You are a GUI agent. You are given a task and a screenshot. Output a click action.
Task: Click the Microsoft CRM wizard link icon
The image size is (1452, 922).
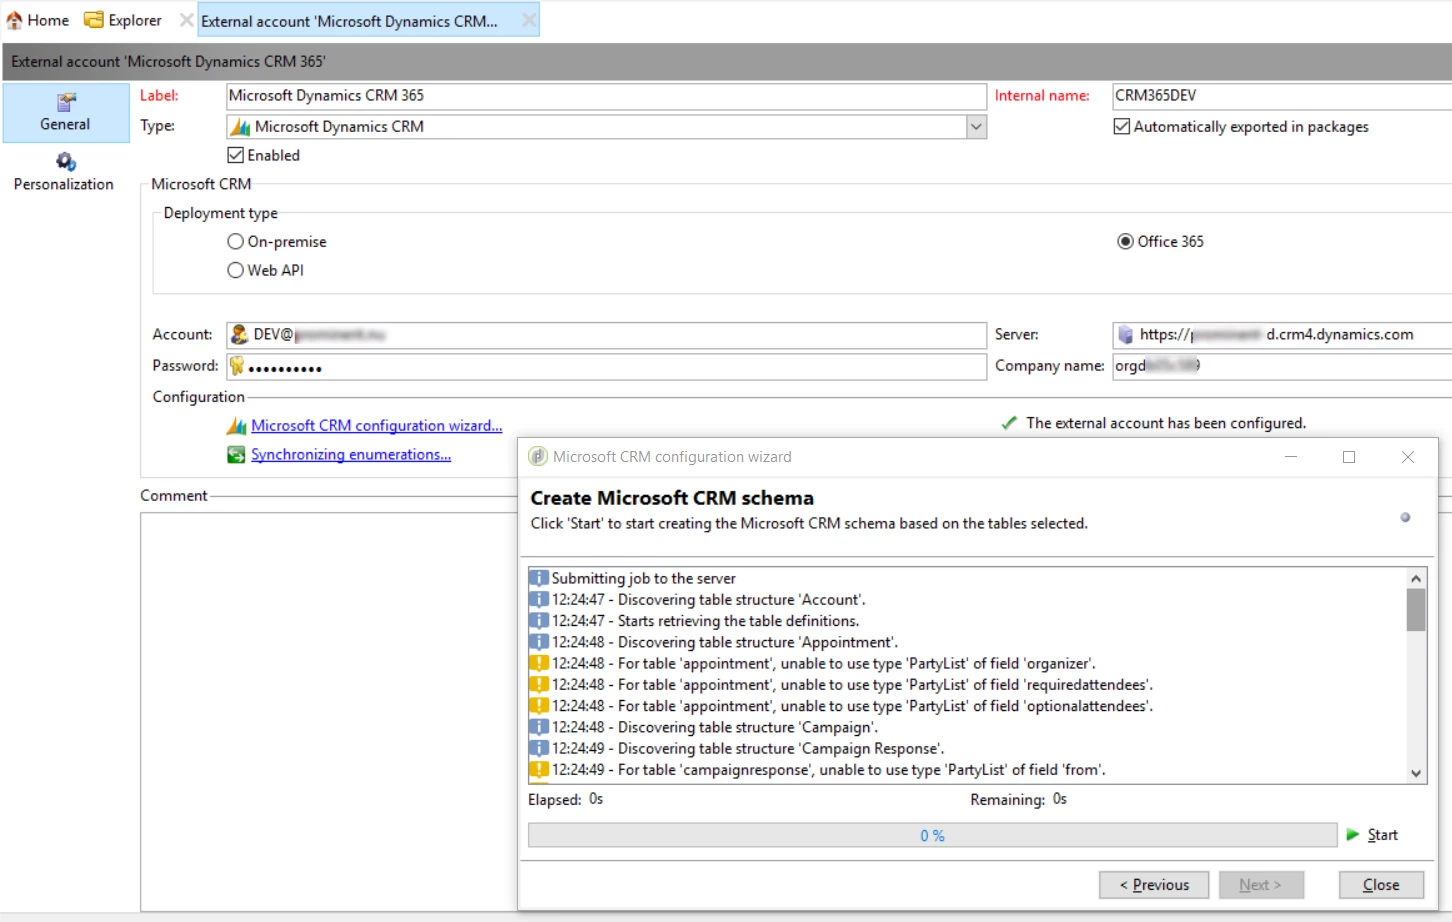pyautogui.click(x=236, y=426)
